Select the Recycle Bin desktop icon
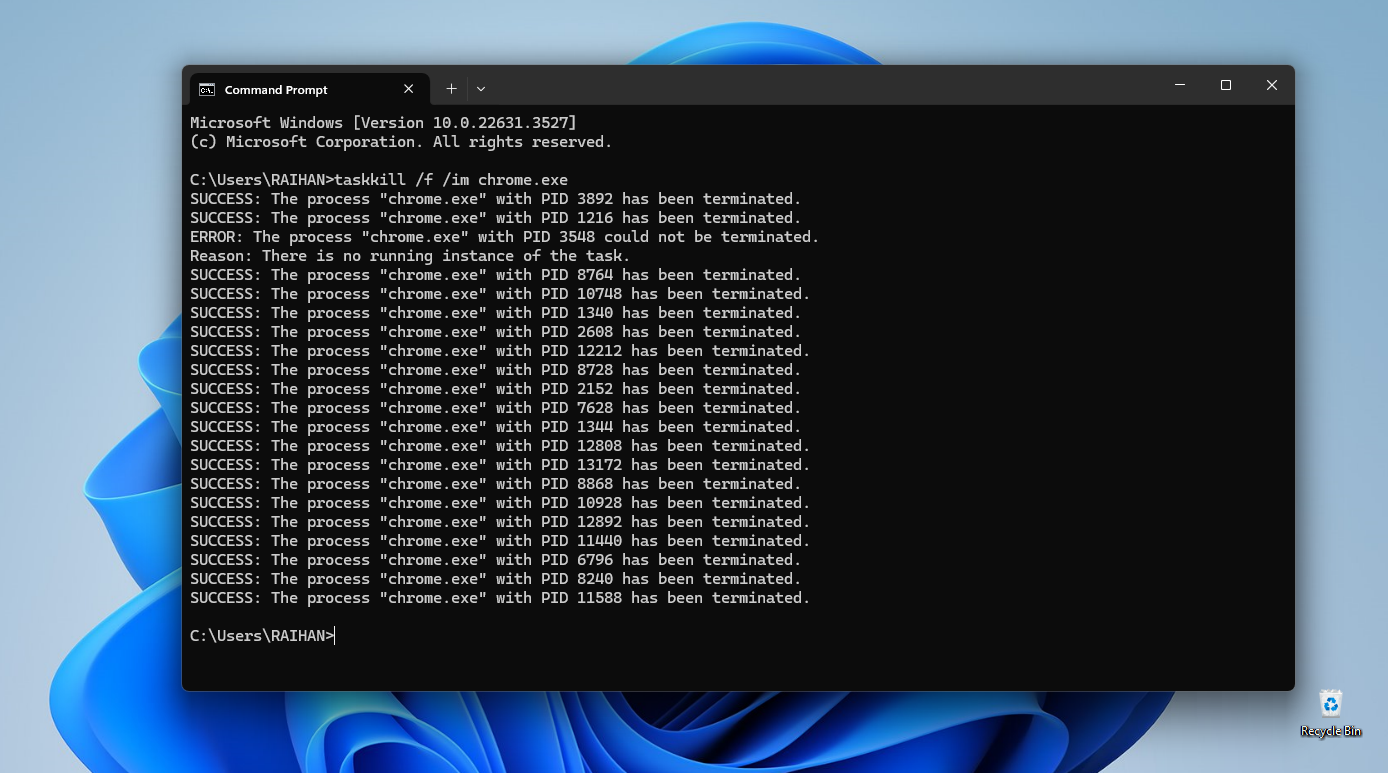This screenshot has height=773, width=1388. [x=1331, y=713]
